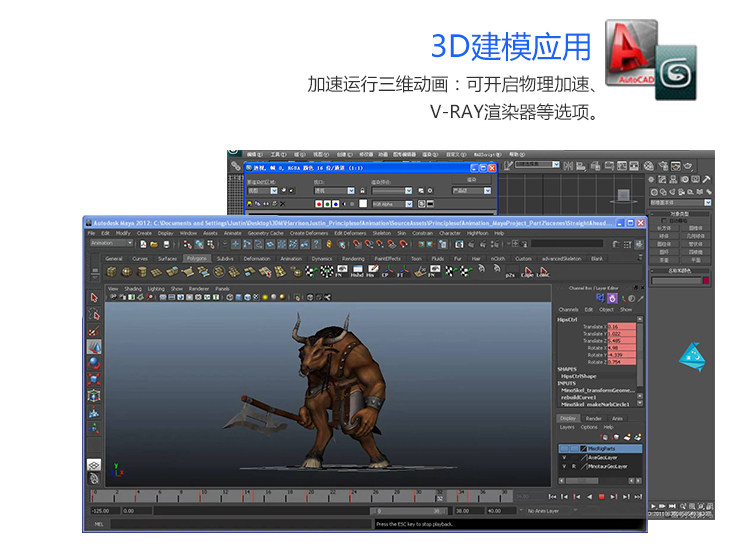Open the 3ds Max main toolbar dropdown
Screen dimensions: 750x557
tap(538, 164)
